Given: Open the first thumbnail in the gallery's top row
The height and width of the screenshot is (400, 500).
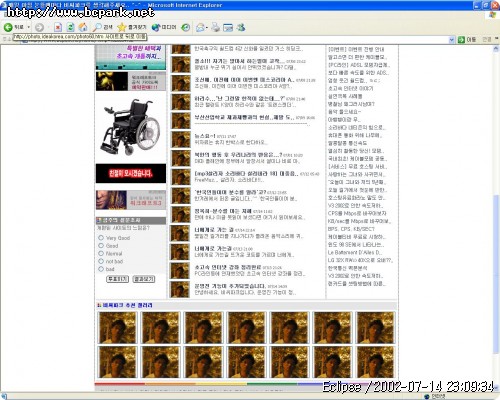Looking at the screenshot, I should click(x=118, y=327).
